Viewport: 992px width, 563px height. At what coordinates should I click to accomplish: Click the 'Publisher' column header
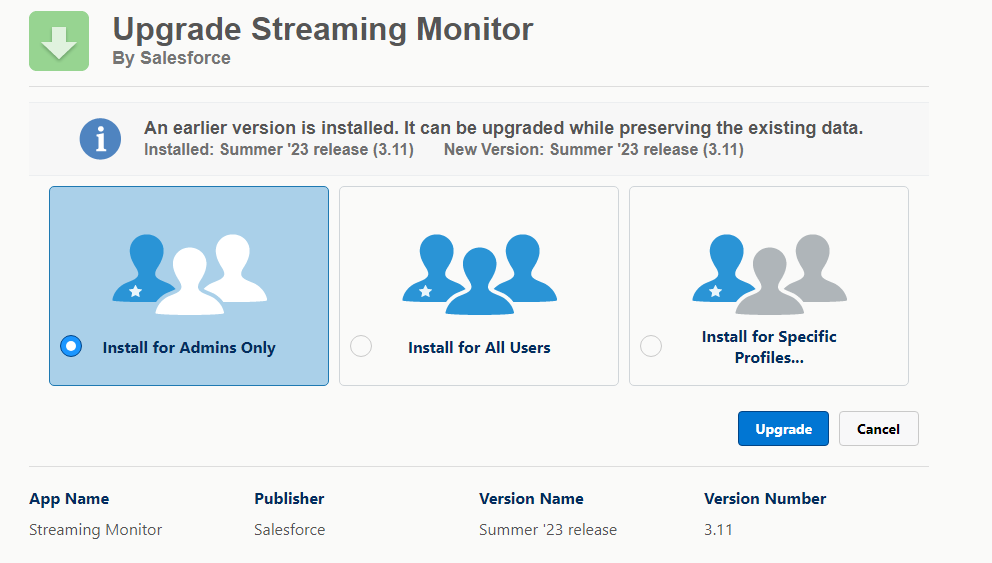coord(289,498)
